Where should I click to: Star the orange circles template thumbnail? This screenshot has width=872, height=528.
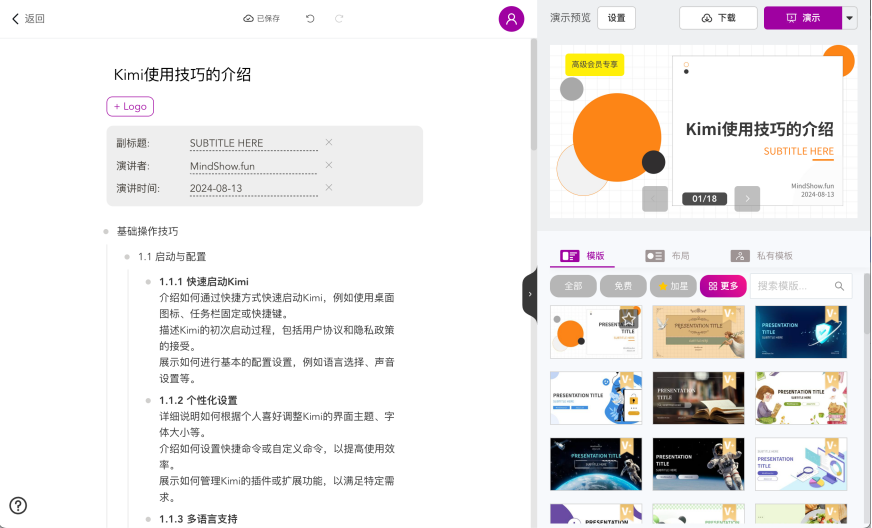click(x=628, y=319)
